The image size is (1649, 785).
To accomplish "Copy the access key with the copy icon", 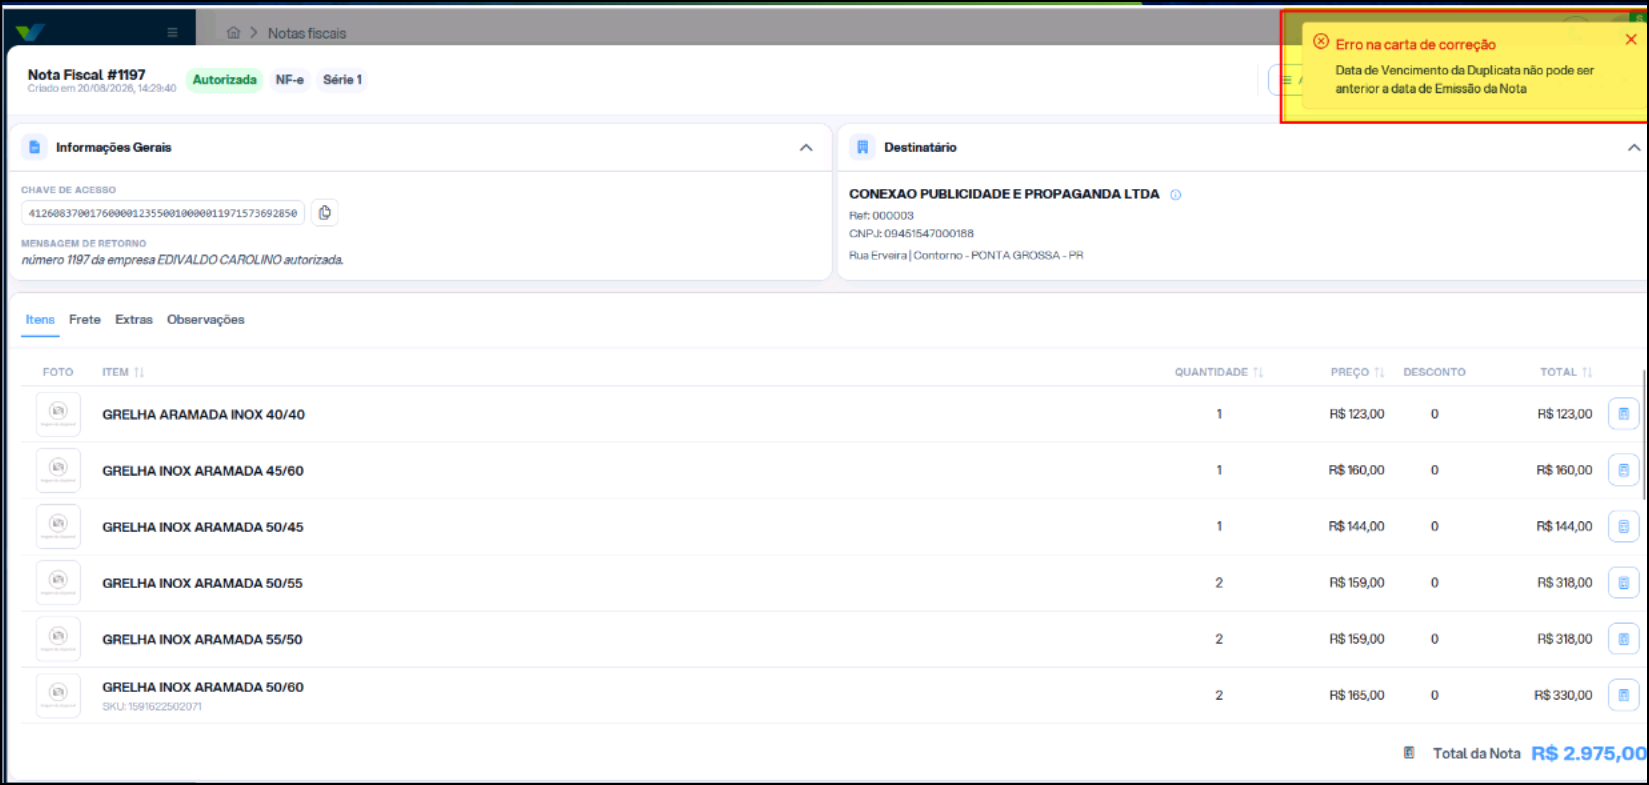I will tap(325, 213).
